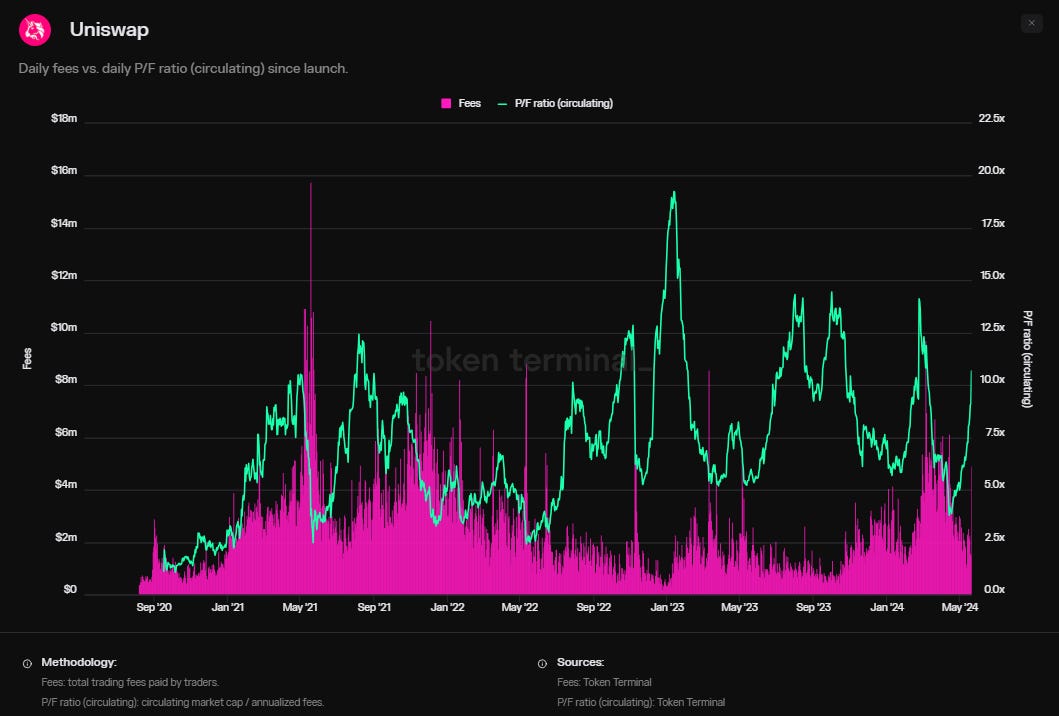Viewport: 1059px width, 716px height.
Task: Click the green P/F ratio legend line marker
Action: [x=502, y=104]
